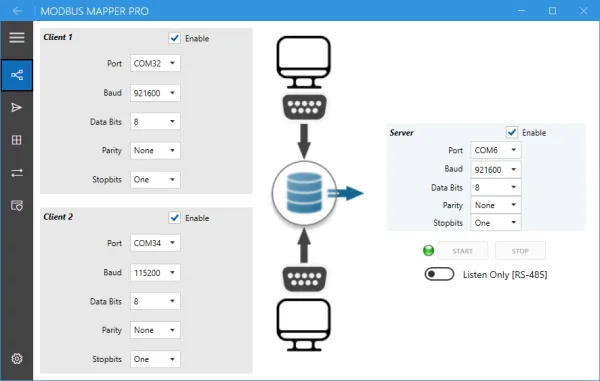Open the Server Stopbits dropdown
This screenshot has height=381, width=600.
(496, 222)
